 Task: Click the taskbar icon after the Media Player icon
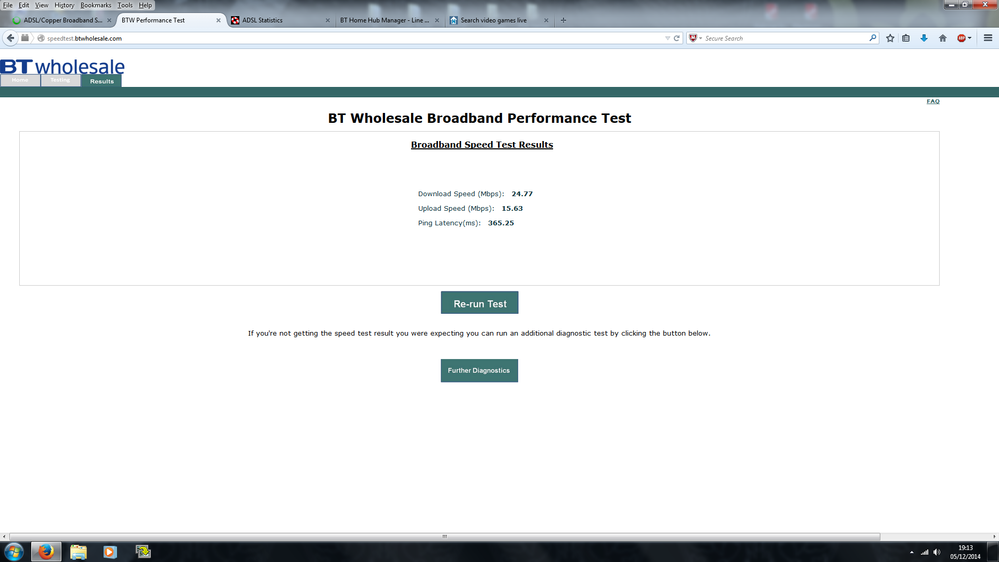pos(143,552)
